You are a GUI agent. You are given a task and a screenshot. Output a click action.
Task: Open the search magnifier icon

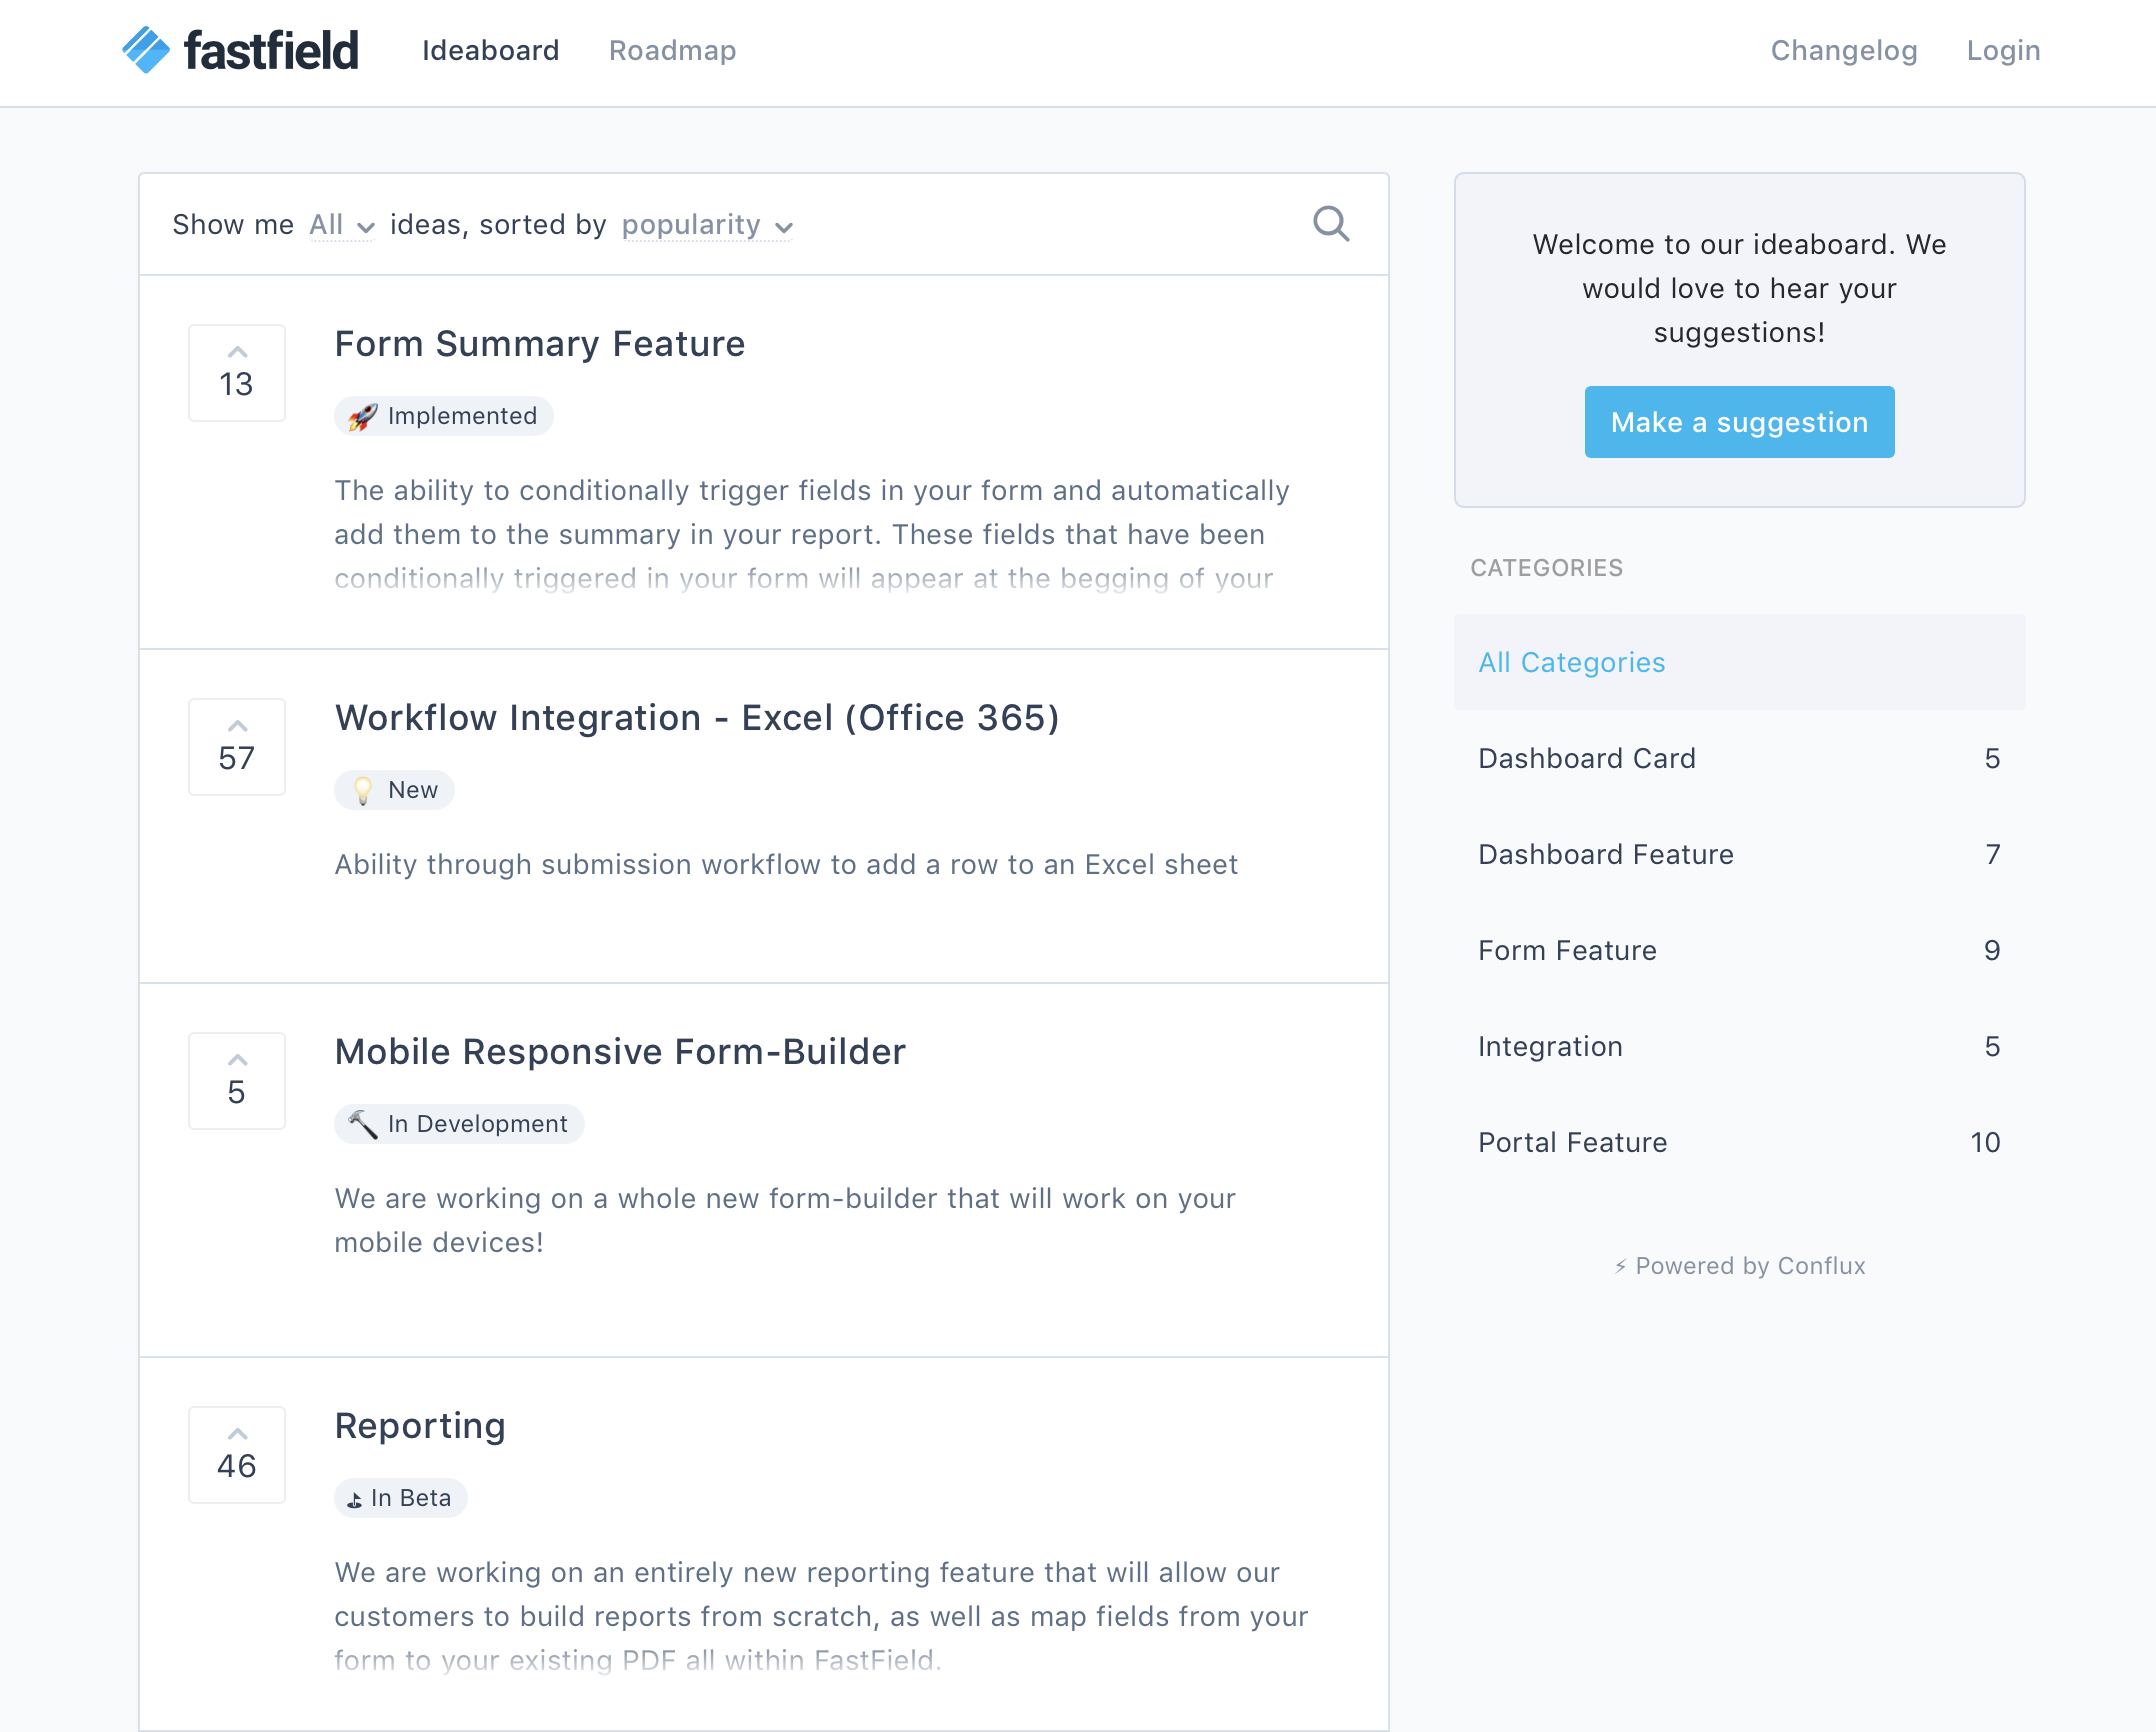[1330, 223]
